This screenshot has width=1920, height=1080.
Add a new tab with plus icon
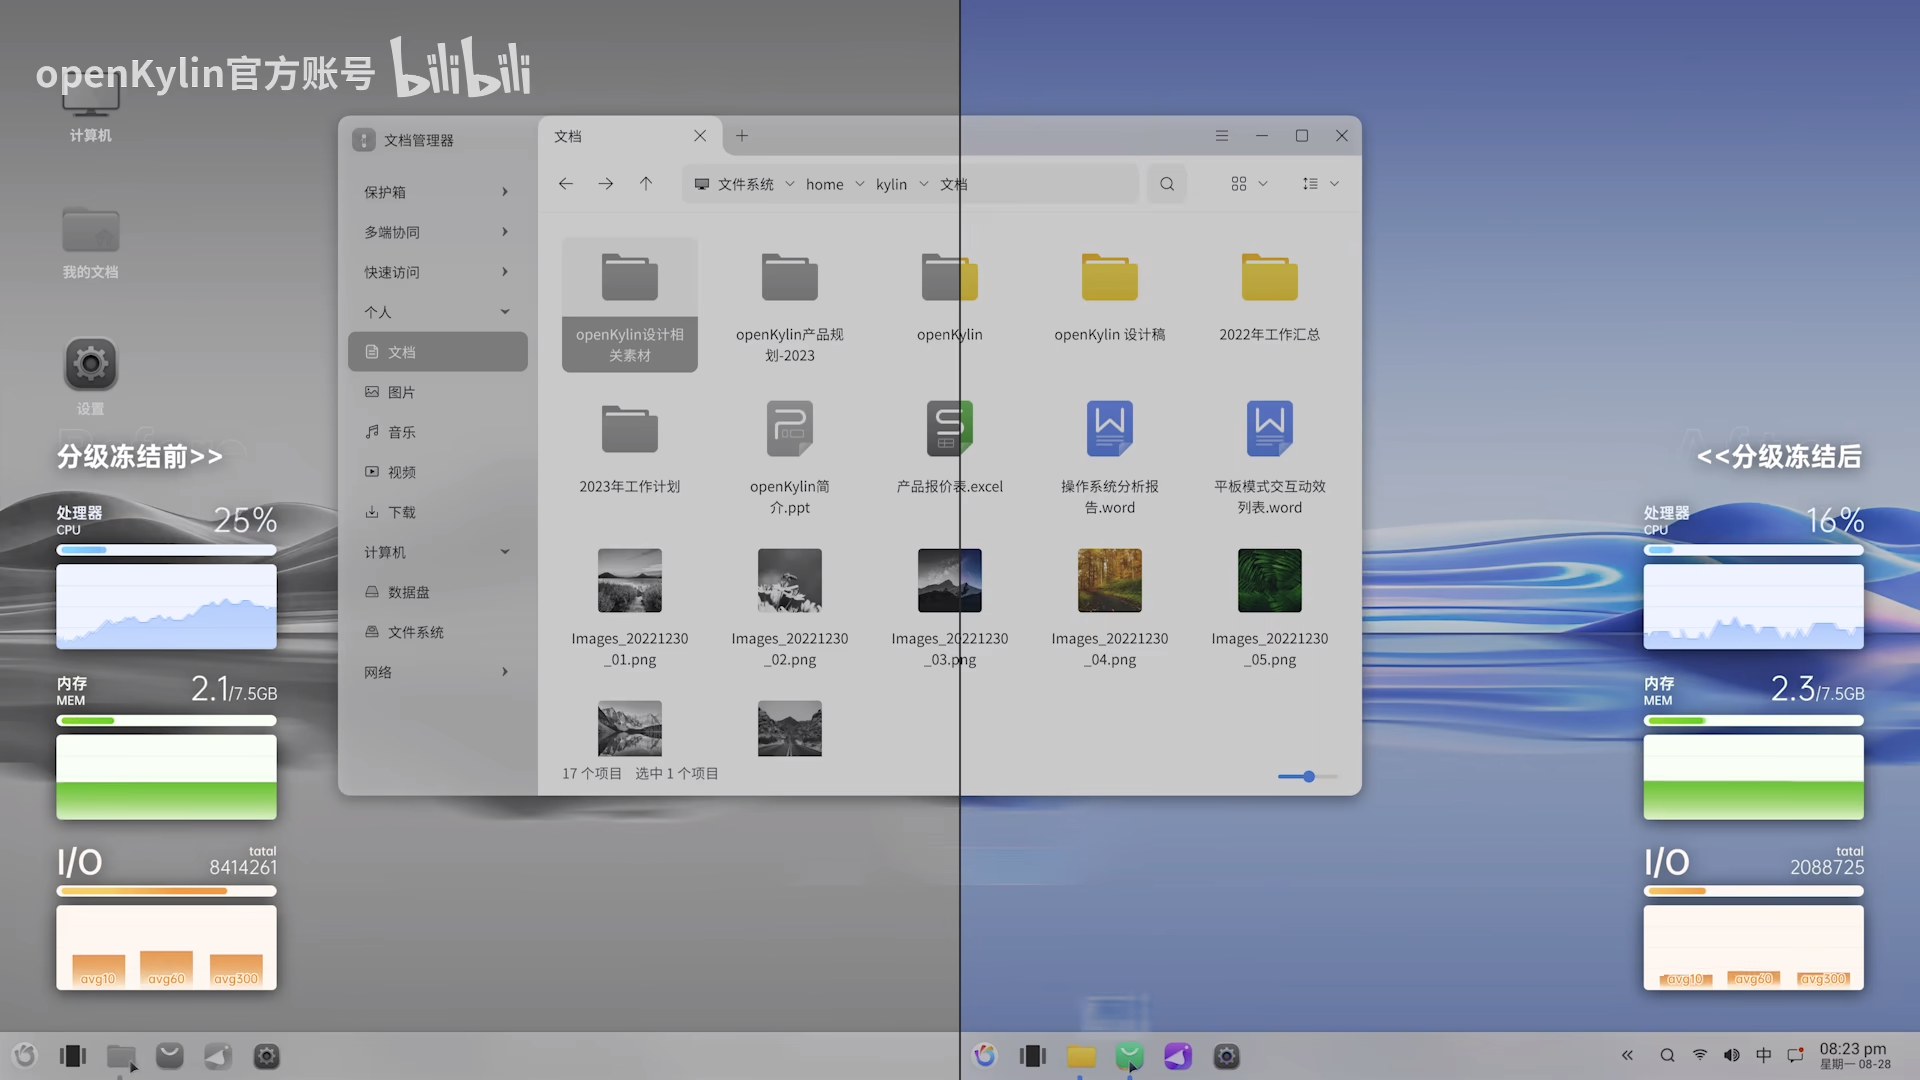click(742, 136)
